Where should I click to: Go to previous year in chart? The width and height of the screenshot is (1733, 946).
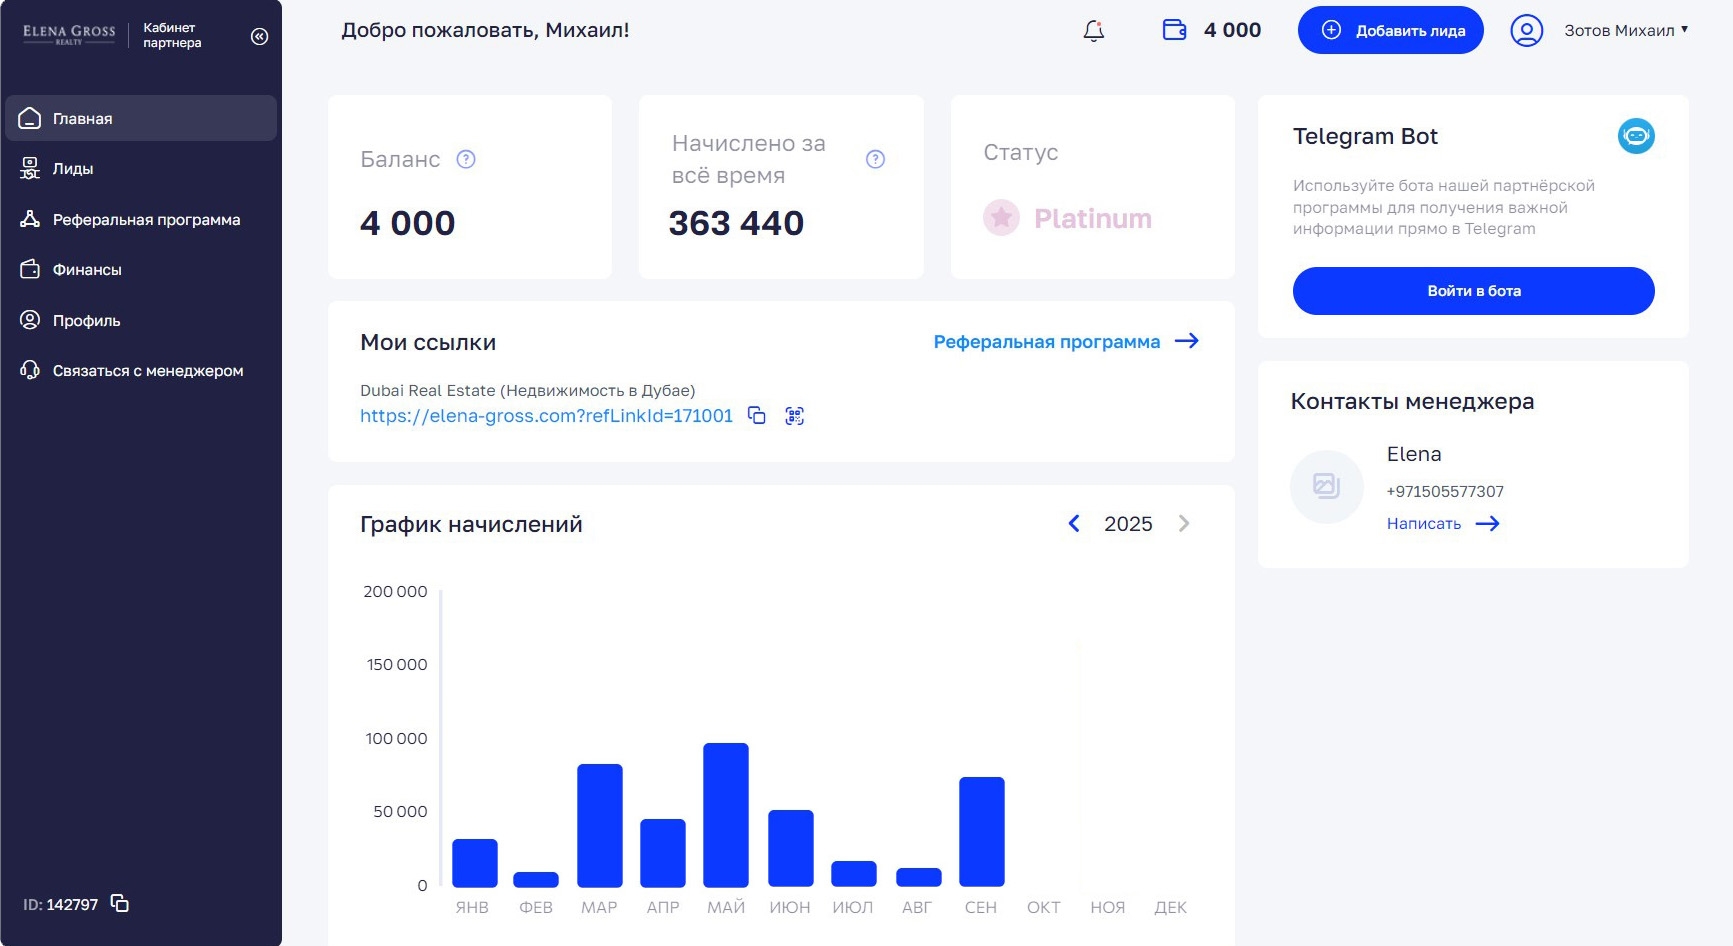pyautogui.click(x=1074, y=524)
